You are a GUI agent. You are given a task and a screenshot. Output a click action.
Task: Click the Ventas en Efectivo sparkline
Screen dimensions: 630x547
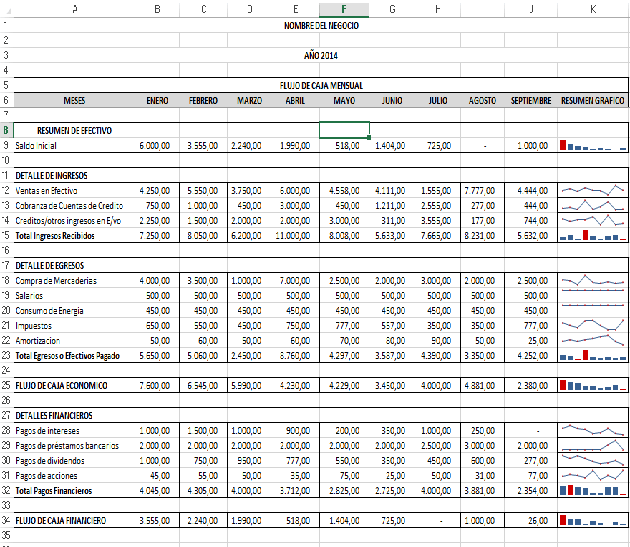click(x=593, y=190)
